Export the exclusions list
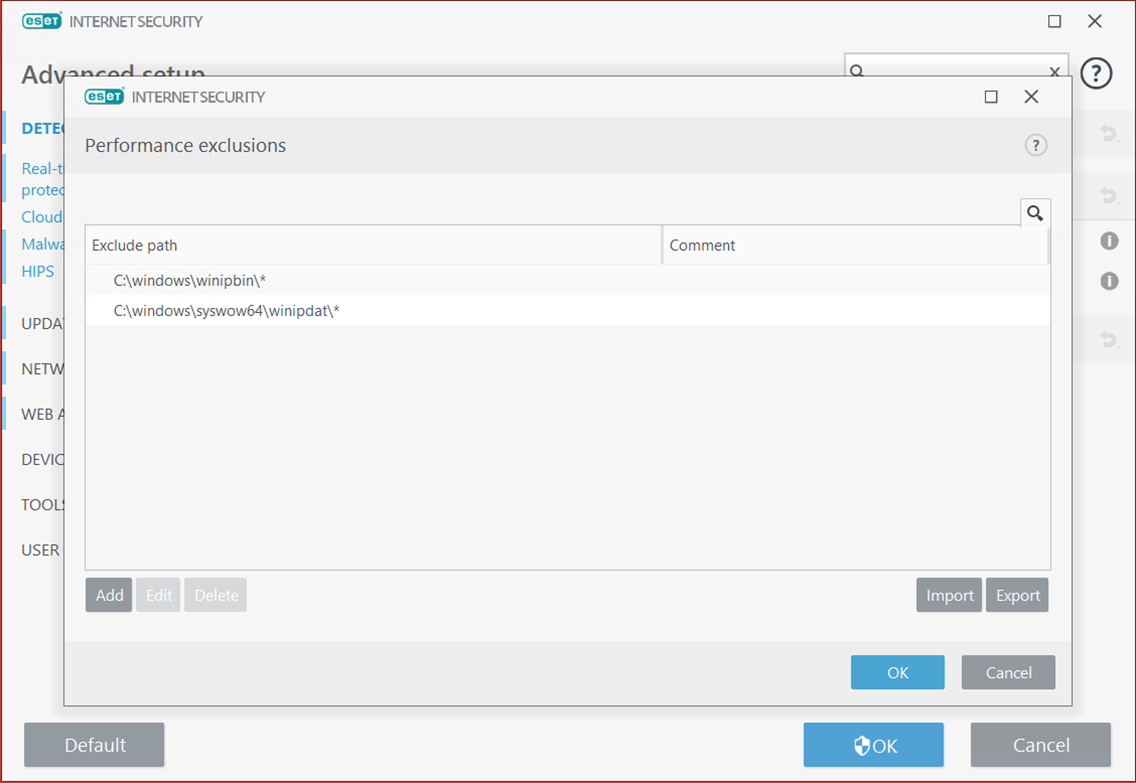 tap(1017, 595)
